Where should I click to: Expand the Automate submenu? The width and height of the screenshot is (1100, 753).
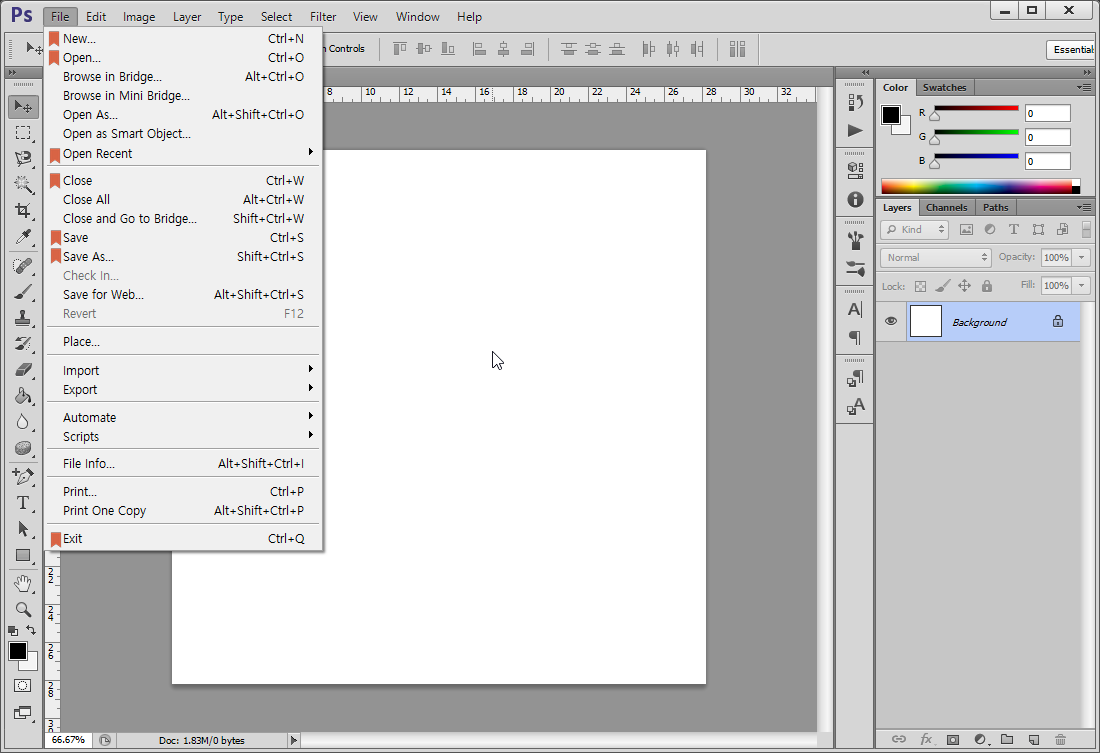point(184,418)
